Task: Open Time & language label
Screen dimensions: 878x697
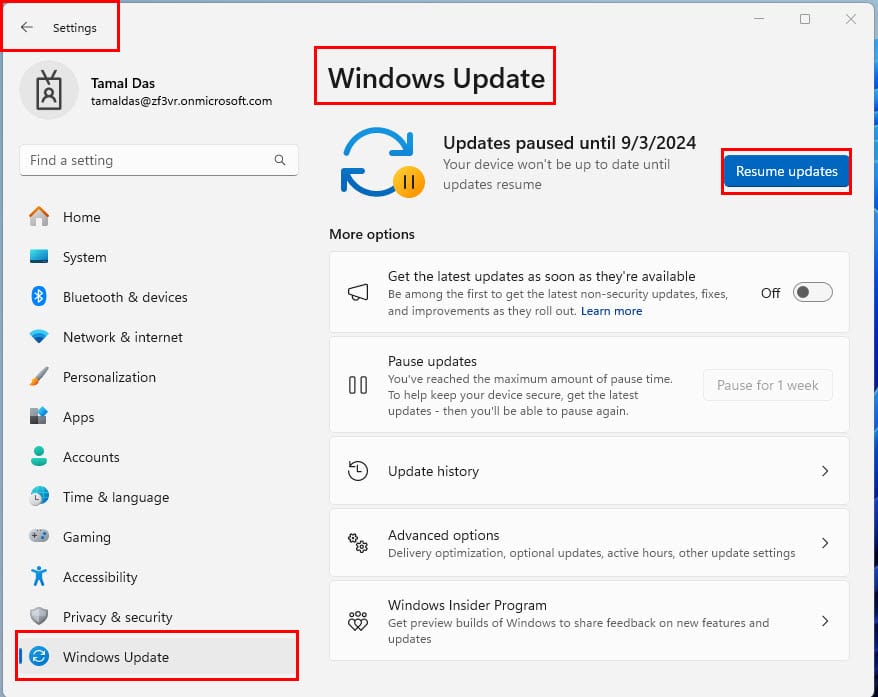Action: click(116, 498)
